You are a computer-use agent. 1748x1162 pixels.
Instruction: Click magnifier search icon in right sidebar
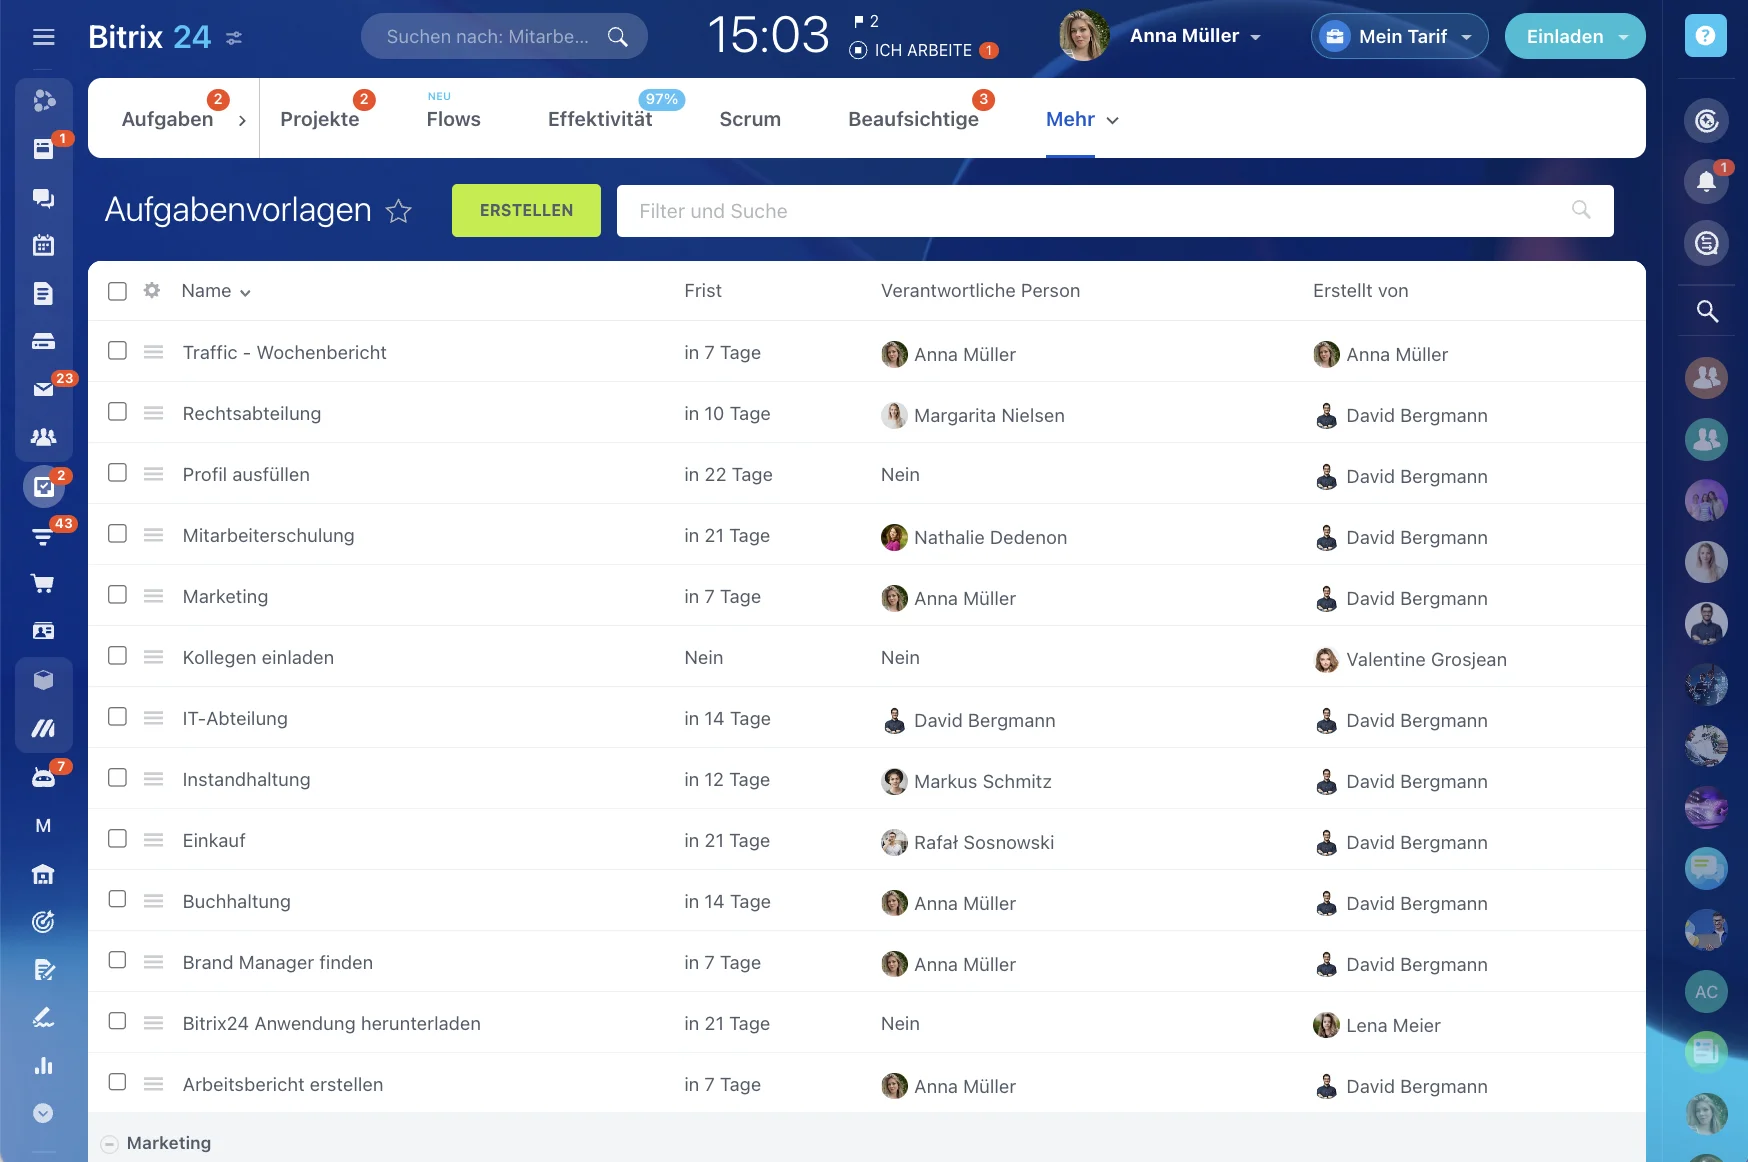tap(1706, 311)
